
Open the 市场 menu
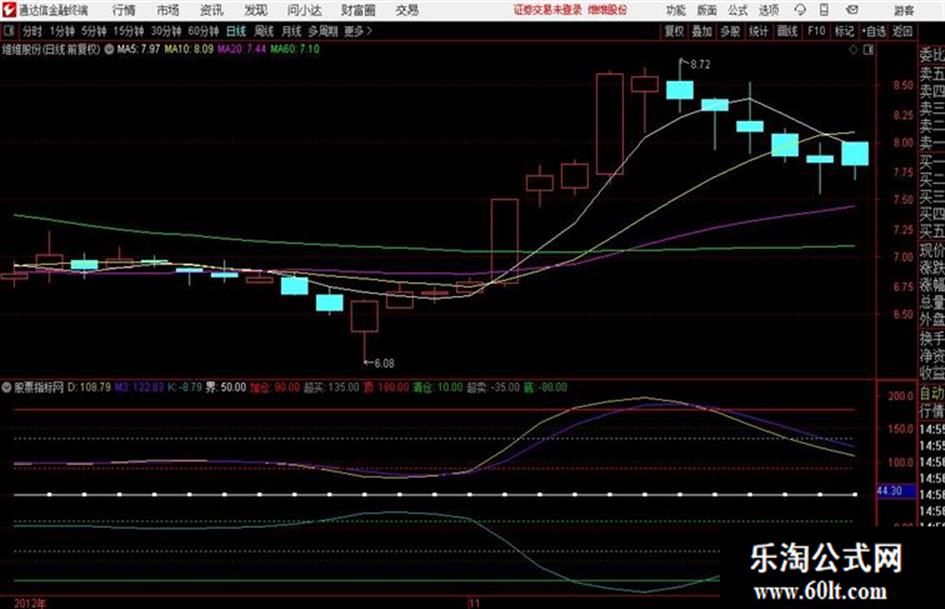pyautogui.click(x=168, y=10)
